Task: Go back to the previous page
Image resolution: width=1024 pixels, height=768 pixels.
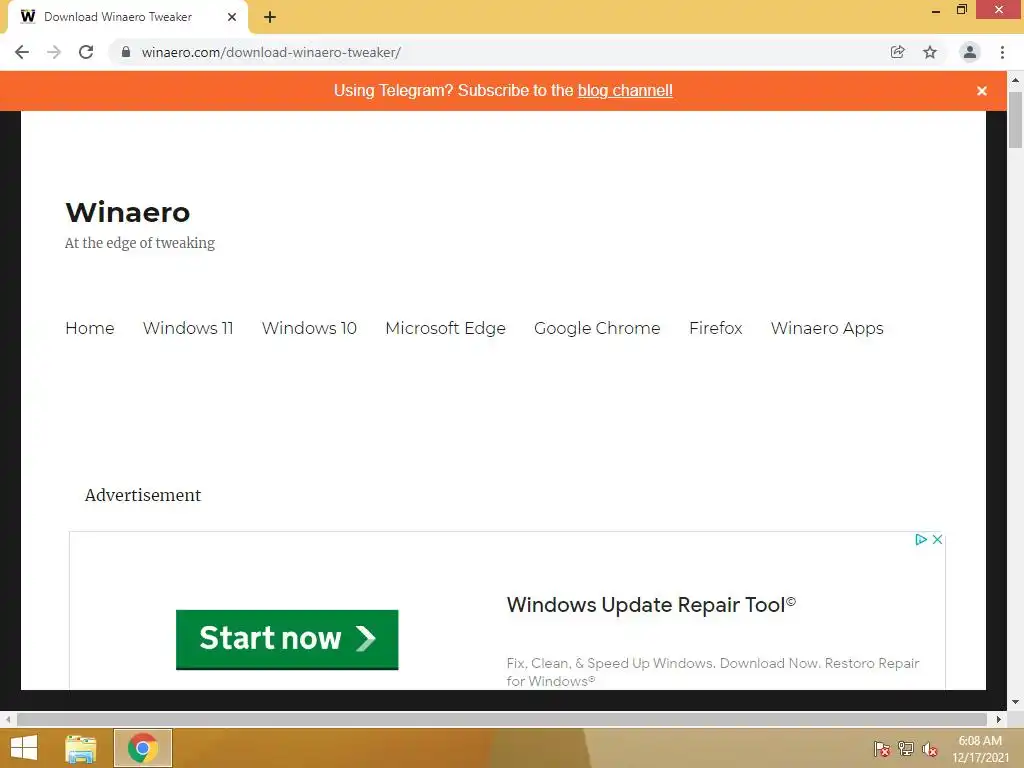Action: 22,52
